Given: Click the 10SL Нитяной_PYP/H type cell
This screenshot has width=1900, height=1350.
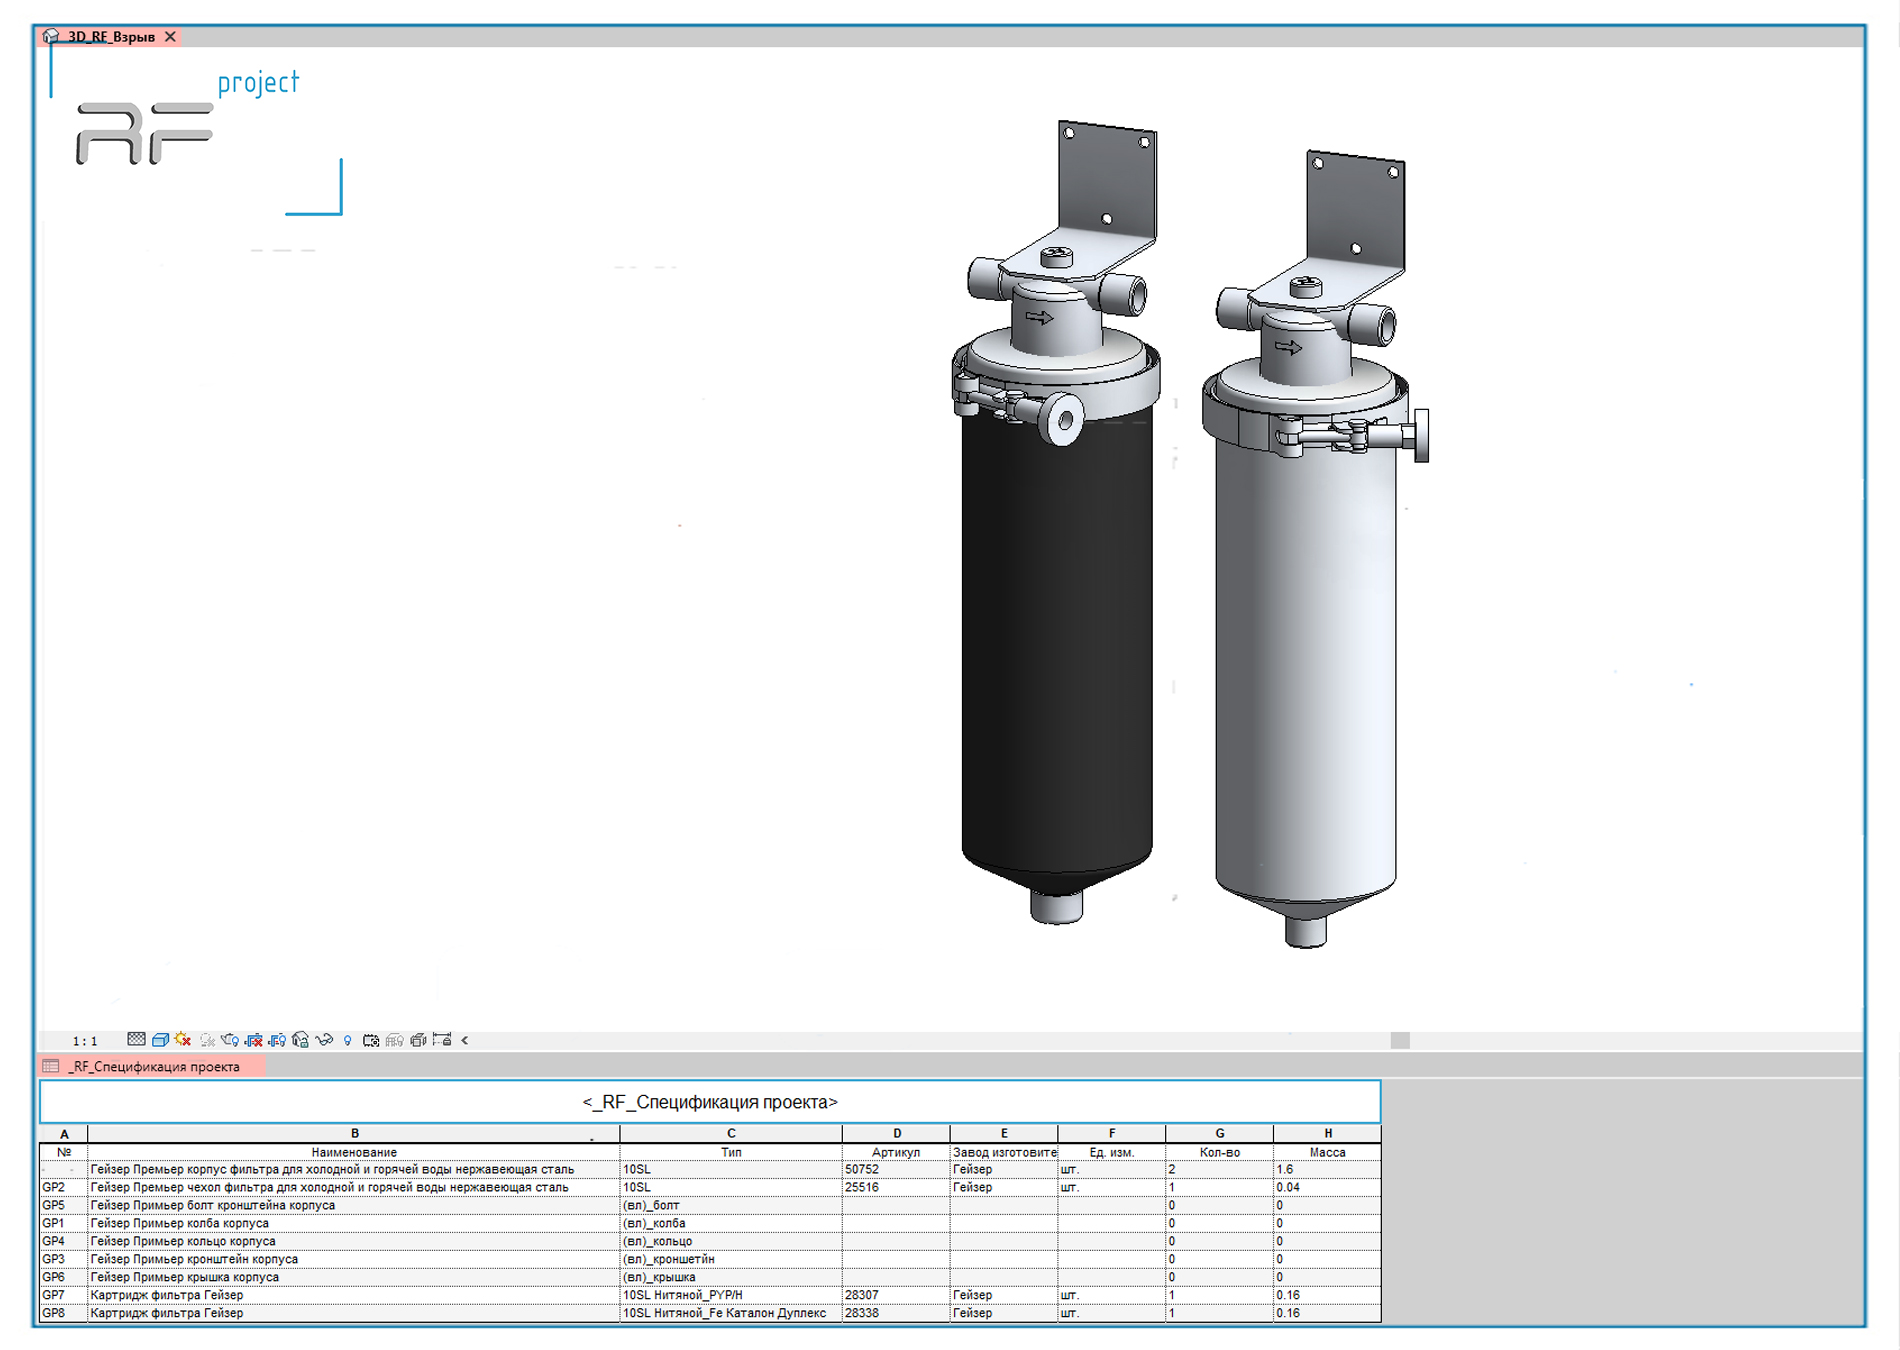Looking at the screenshot, I should point(731,1295).
